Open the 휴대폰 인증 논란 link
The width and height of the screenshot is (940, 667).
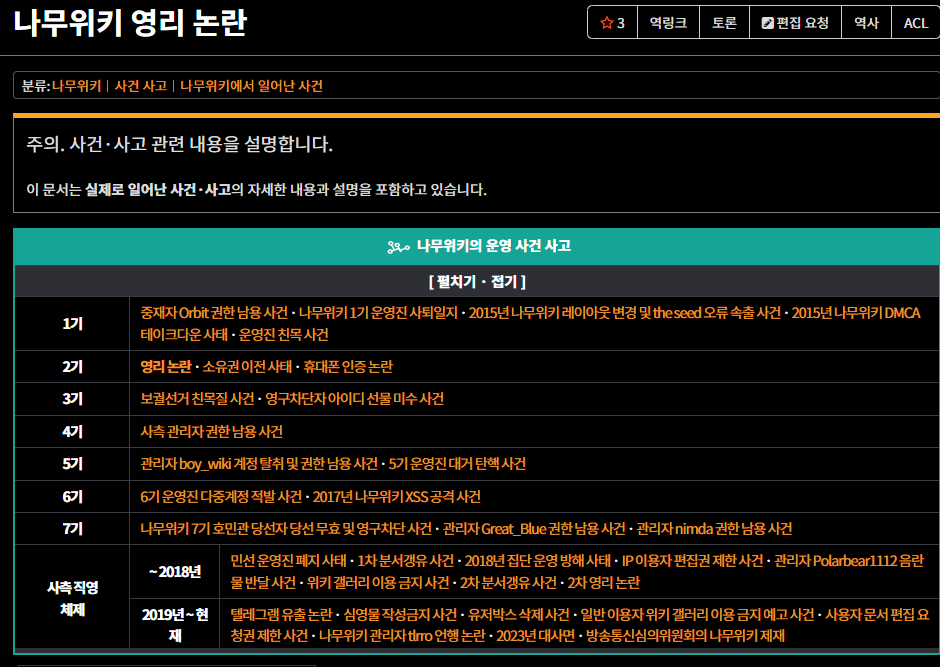(x=351, y=367)
